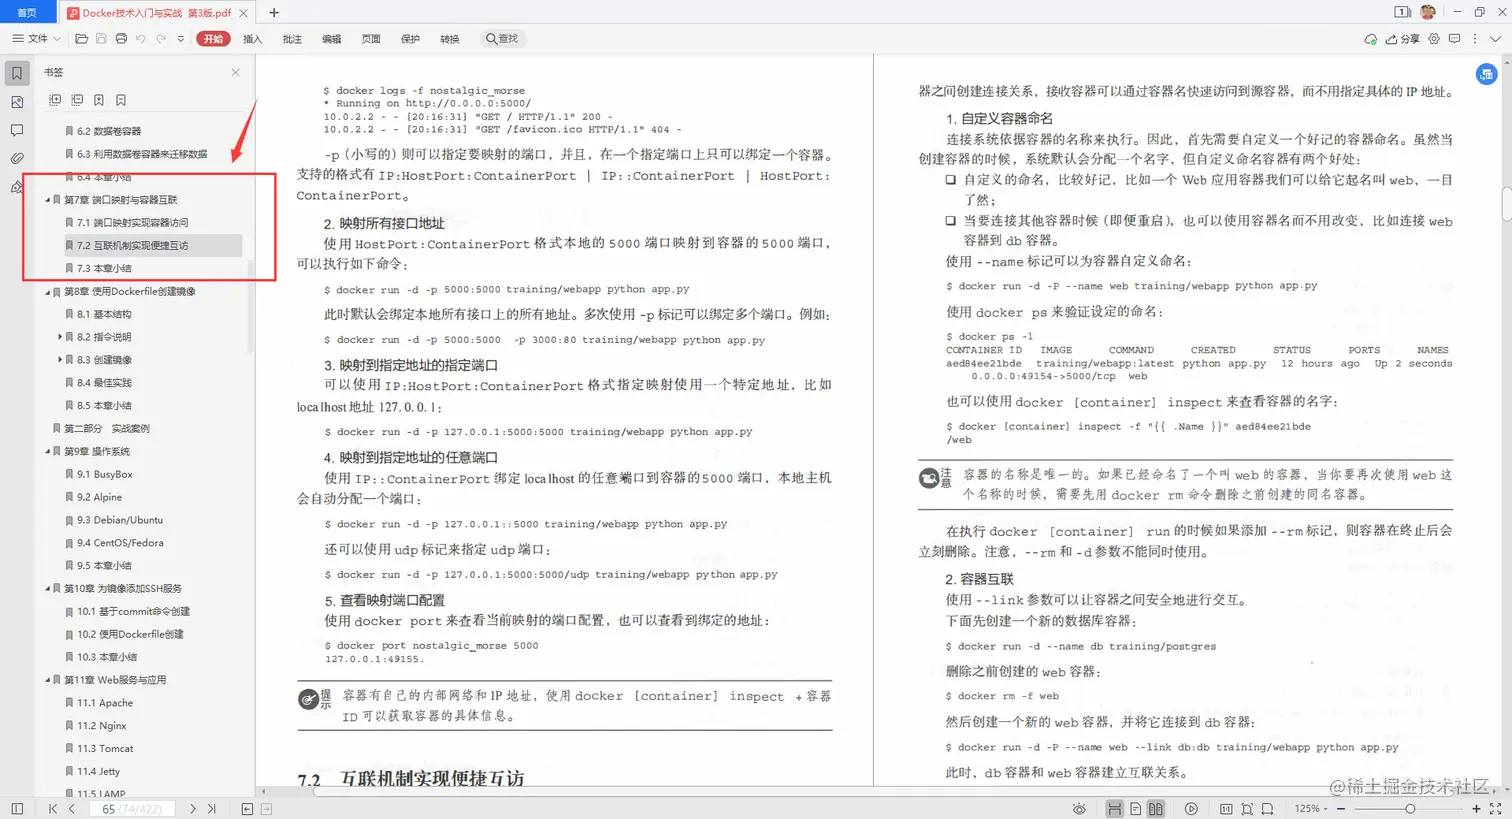Image resolution: width=1512 pixels, height=819 pixels.
Task: Toggle double-page view in status bar
Action: (1157, 809)
